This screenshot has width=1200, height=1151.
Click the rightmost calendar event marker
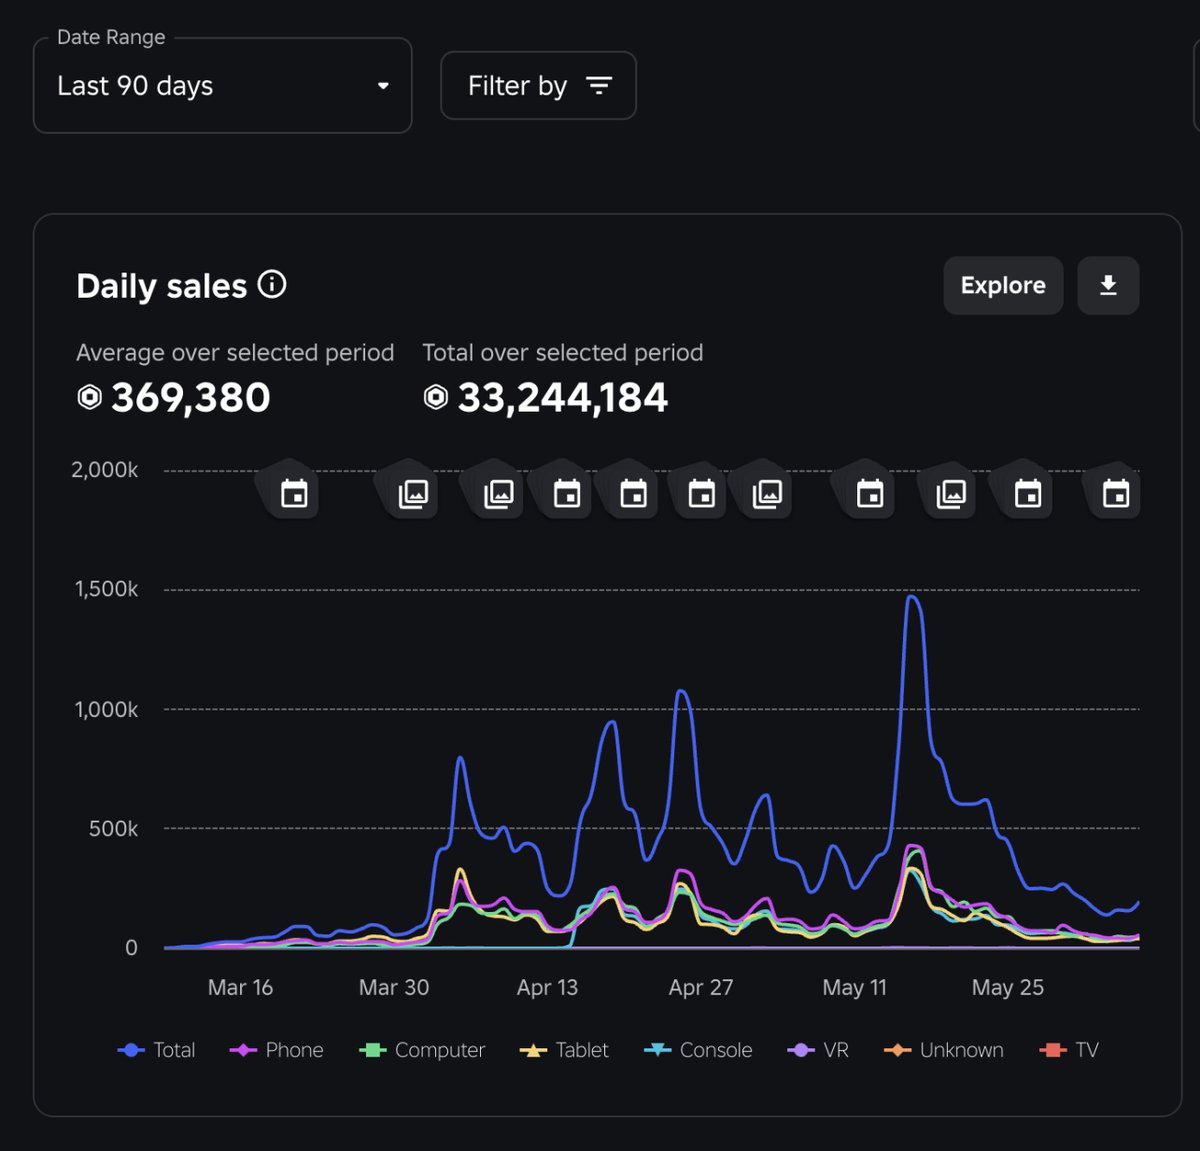tap(1116, 493)
